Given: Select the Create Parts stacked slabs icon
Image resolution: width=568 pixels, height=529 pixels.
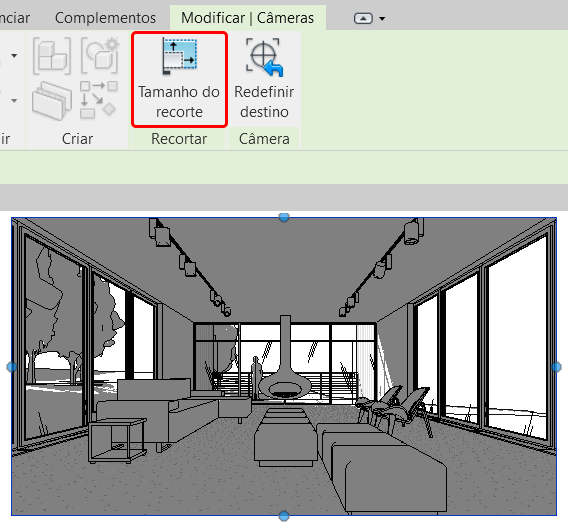Looking at the screenshot, I should [x=52, y=101].
